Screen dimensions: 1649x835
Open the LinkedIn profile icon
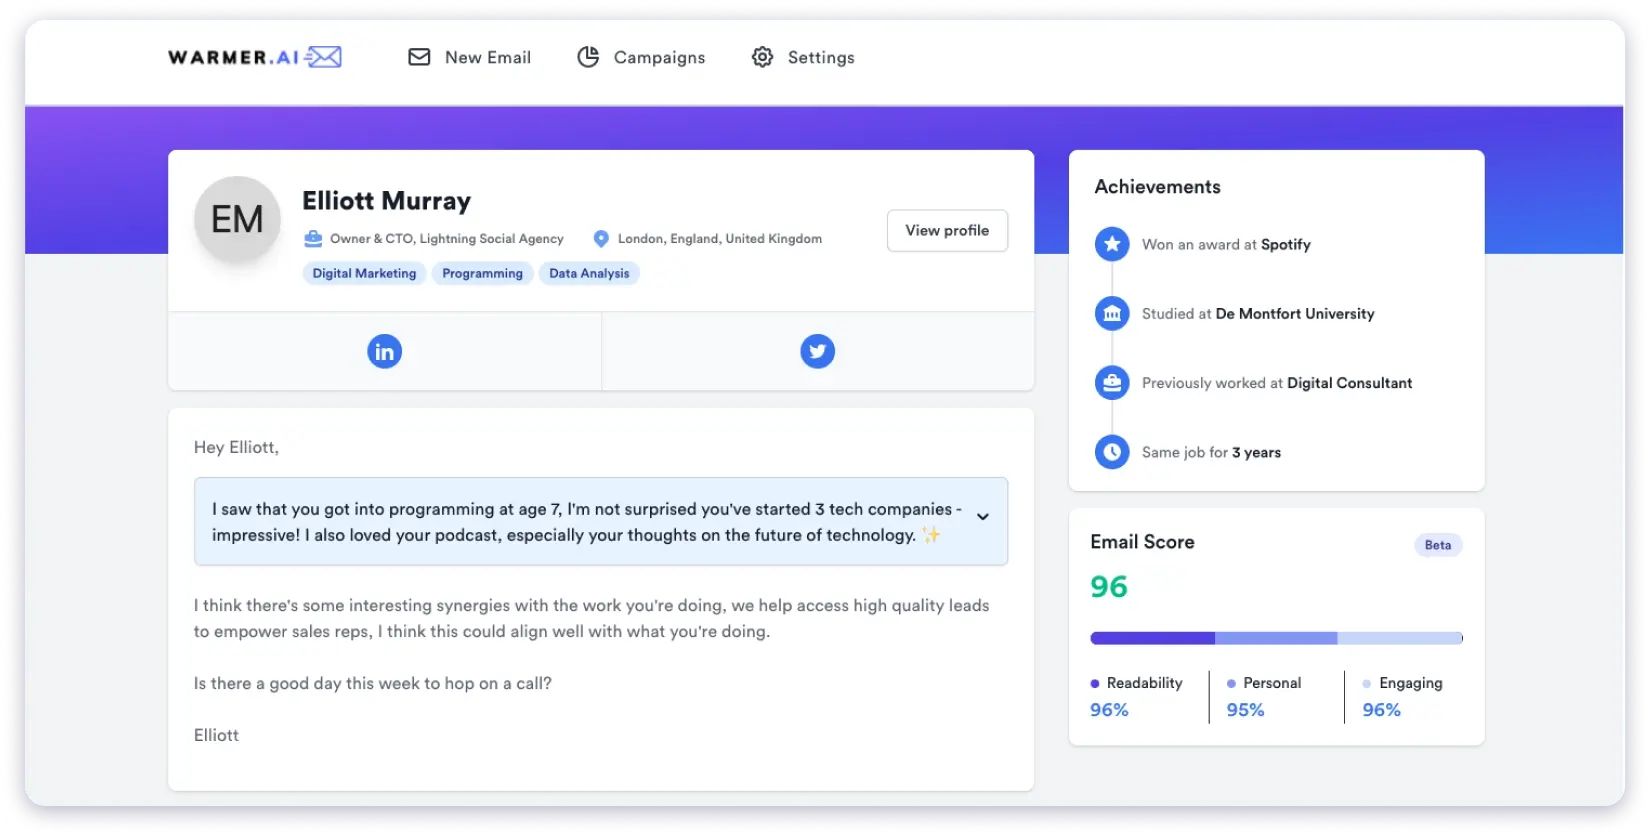384,351
